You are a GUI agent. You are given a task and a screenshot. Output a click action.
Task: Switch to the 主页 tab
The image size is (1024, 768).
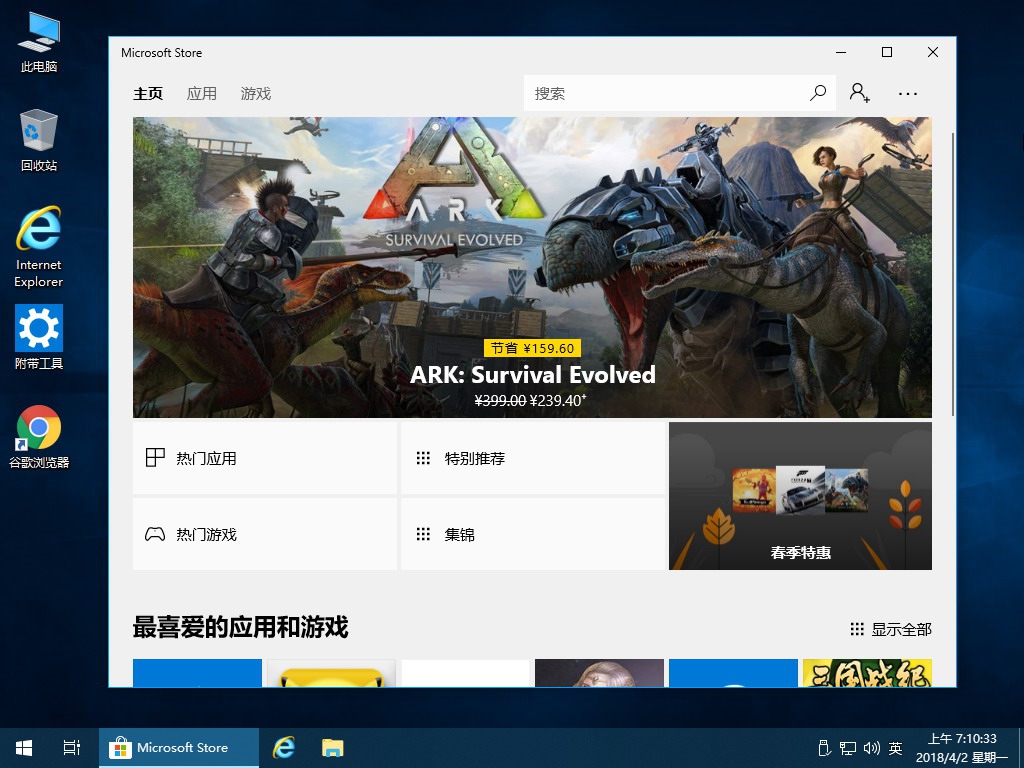pyautogui.click(x=148, y=93)
